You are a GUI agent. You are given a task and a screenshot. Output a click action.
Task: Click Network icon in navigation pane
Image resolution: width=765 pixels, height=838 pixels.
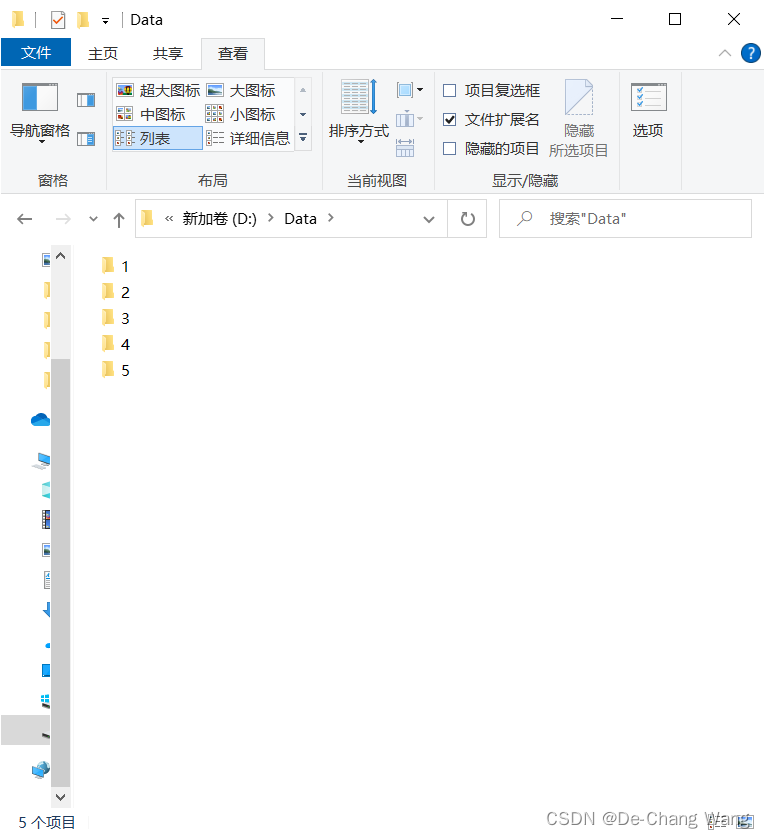point(41,770)
